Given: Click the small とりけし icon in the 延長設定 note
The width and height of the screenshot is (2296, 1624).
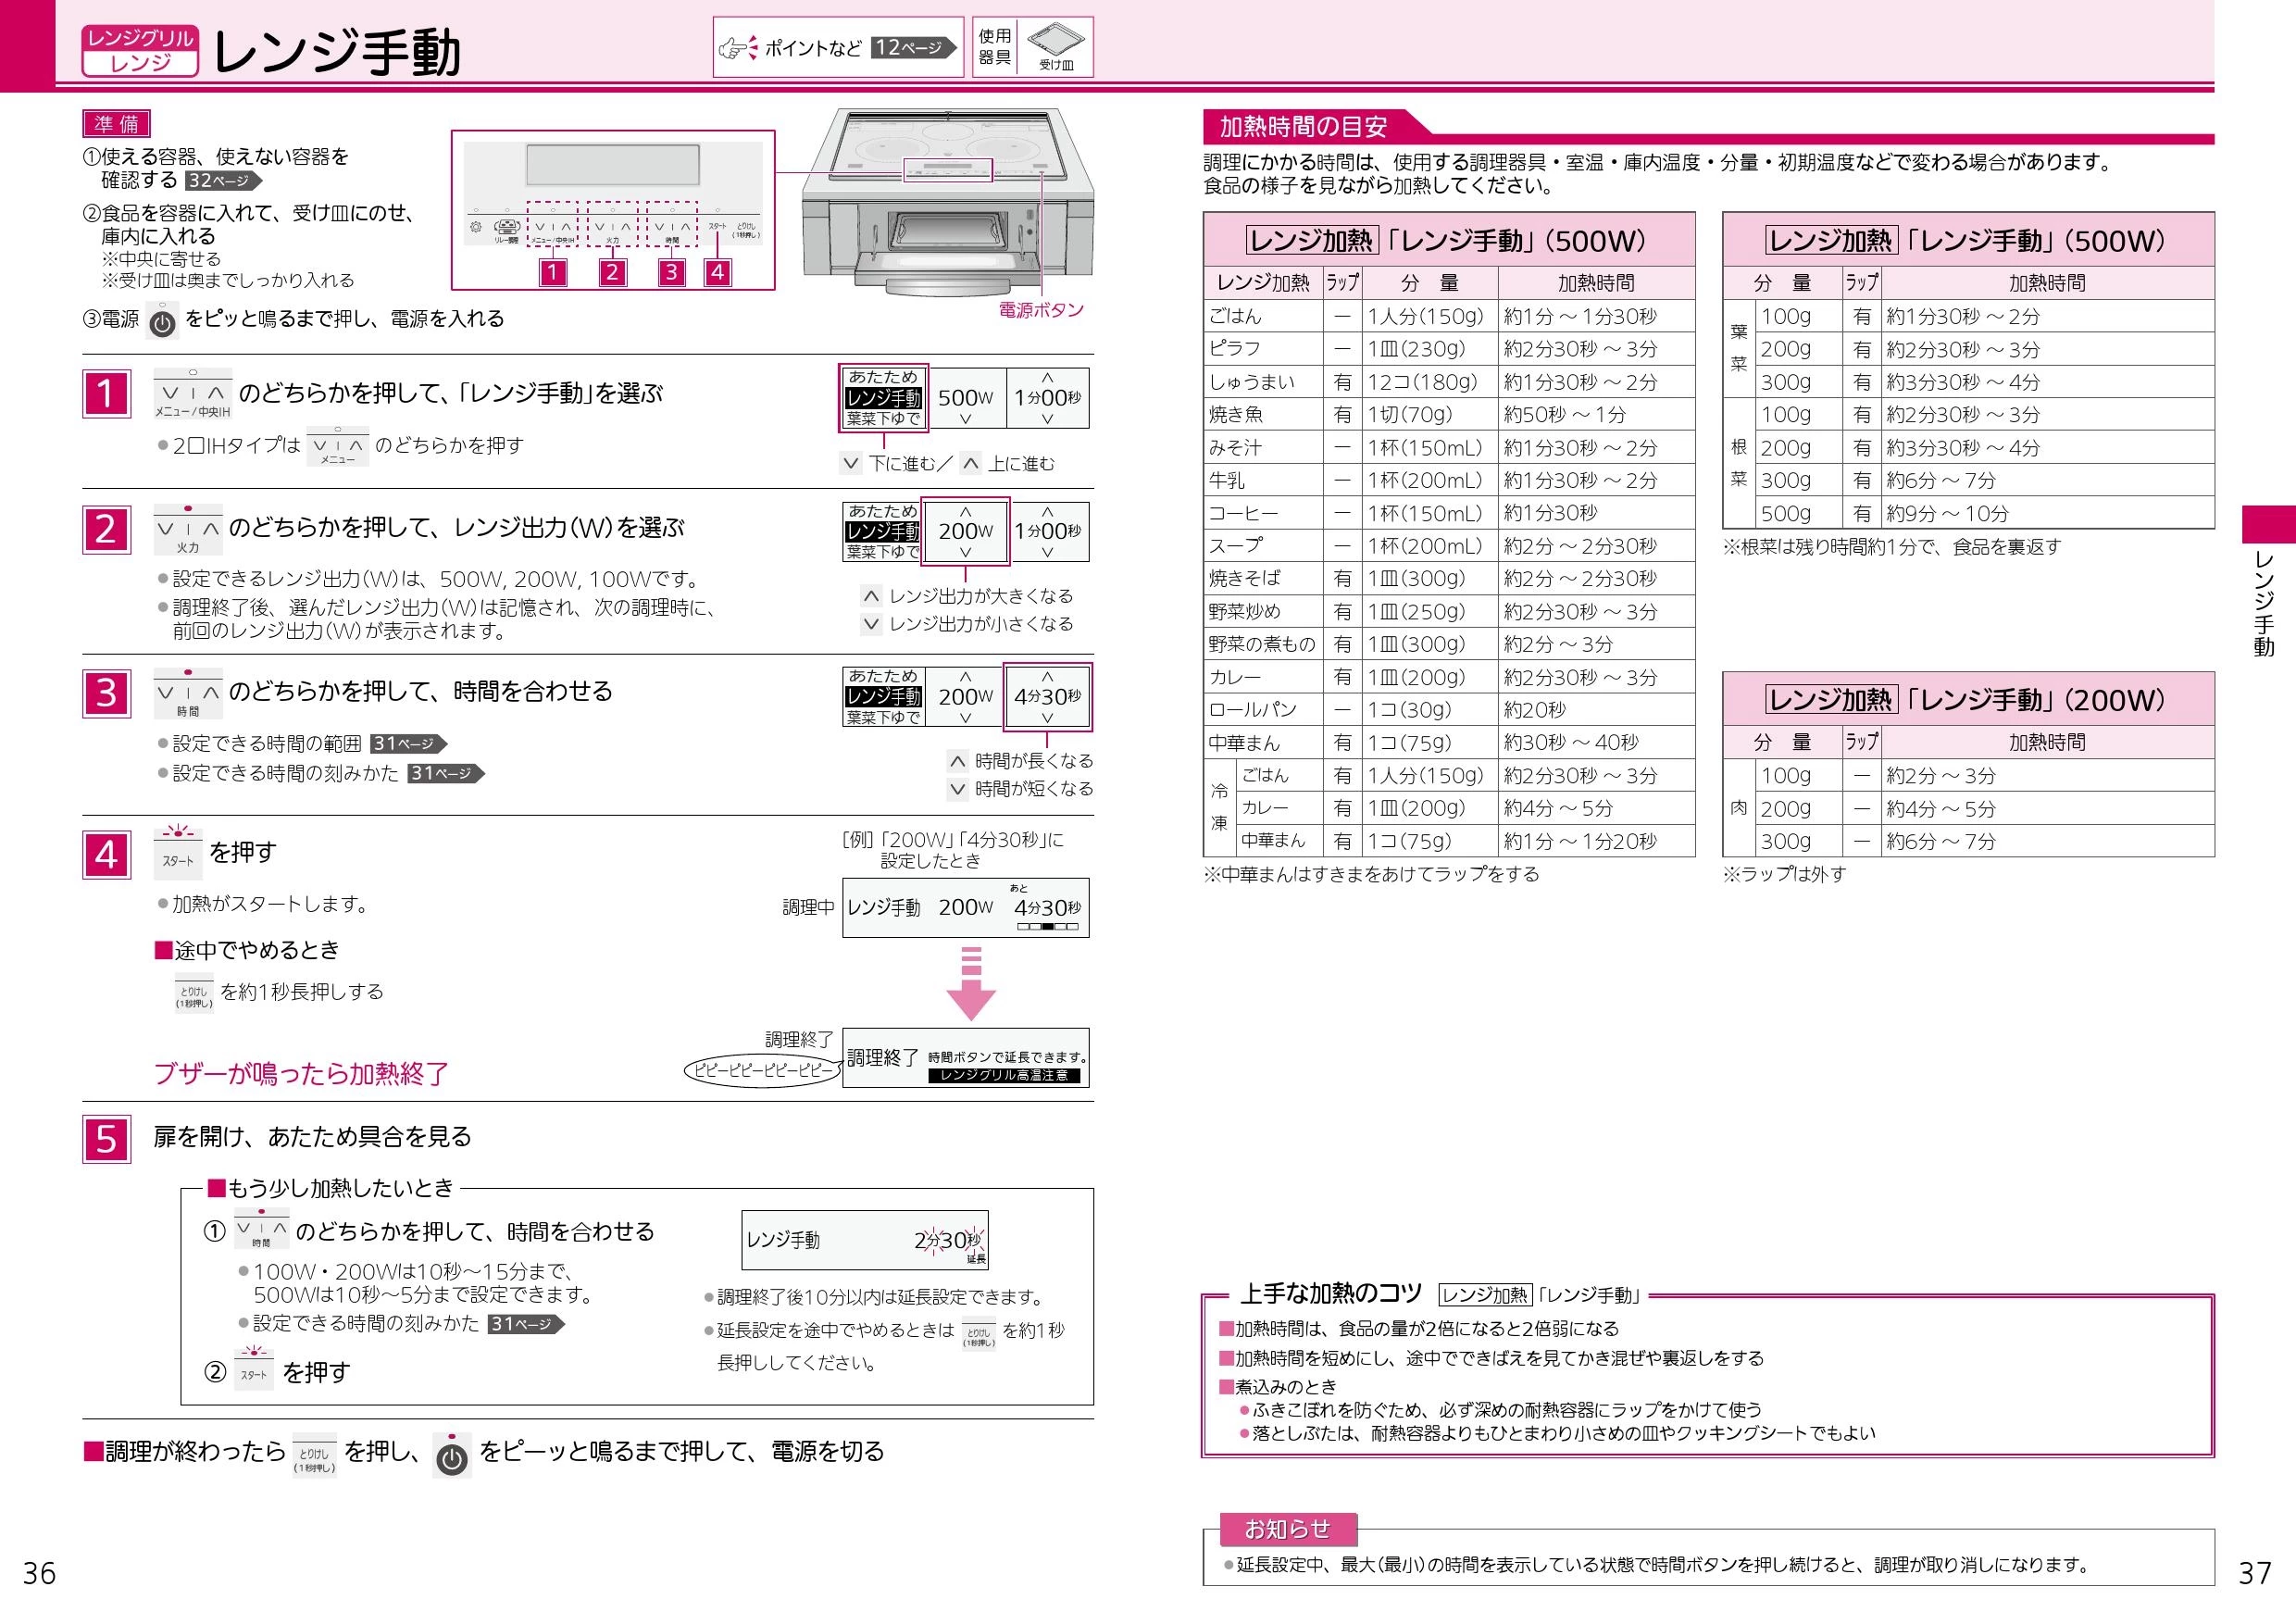Looking at the screenshot, I should click(x=978, y=1335).
